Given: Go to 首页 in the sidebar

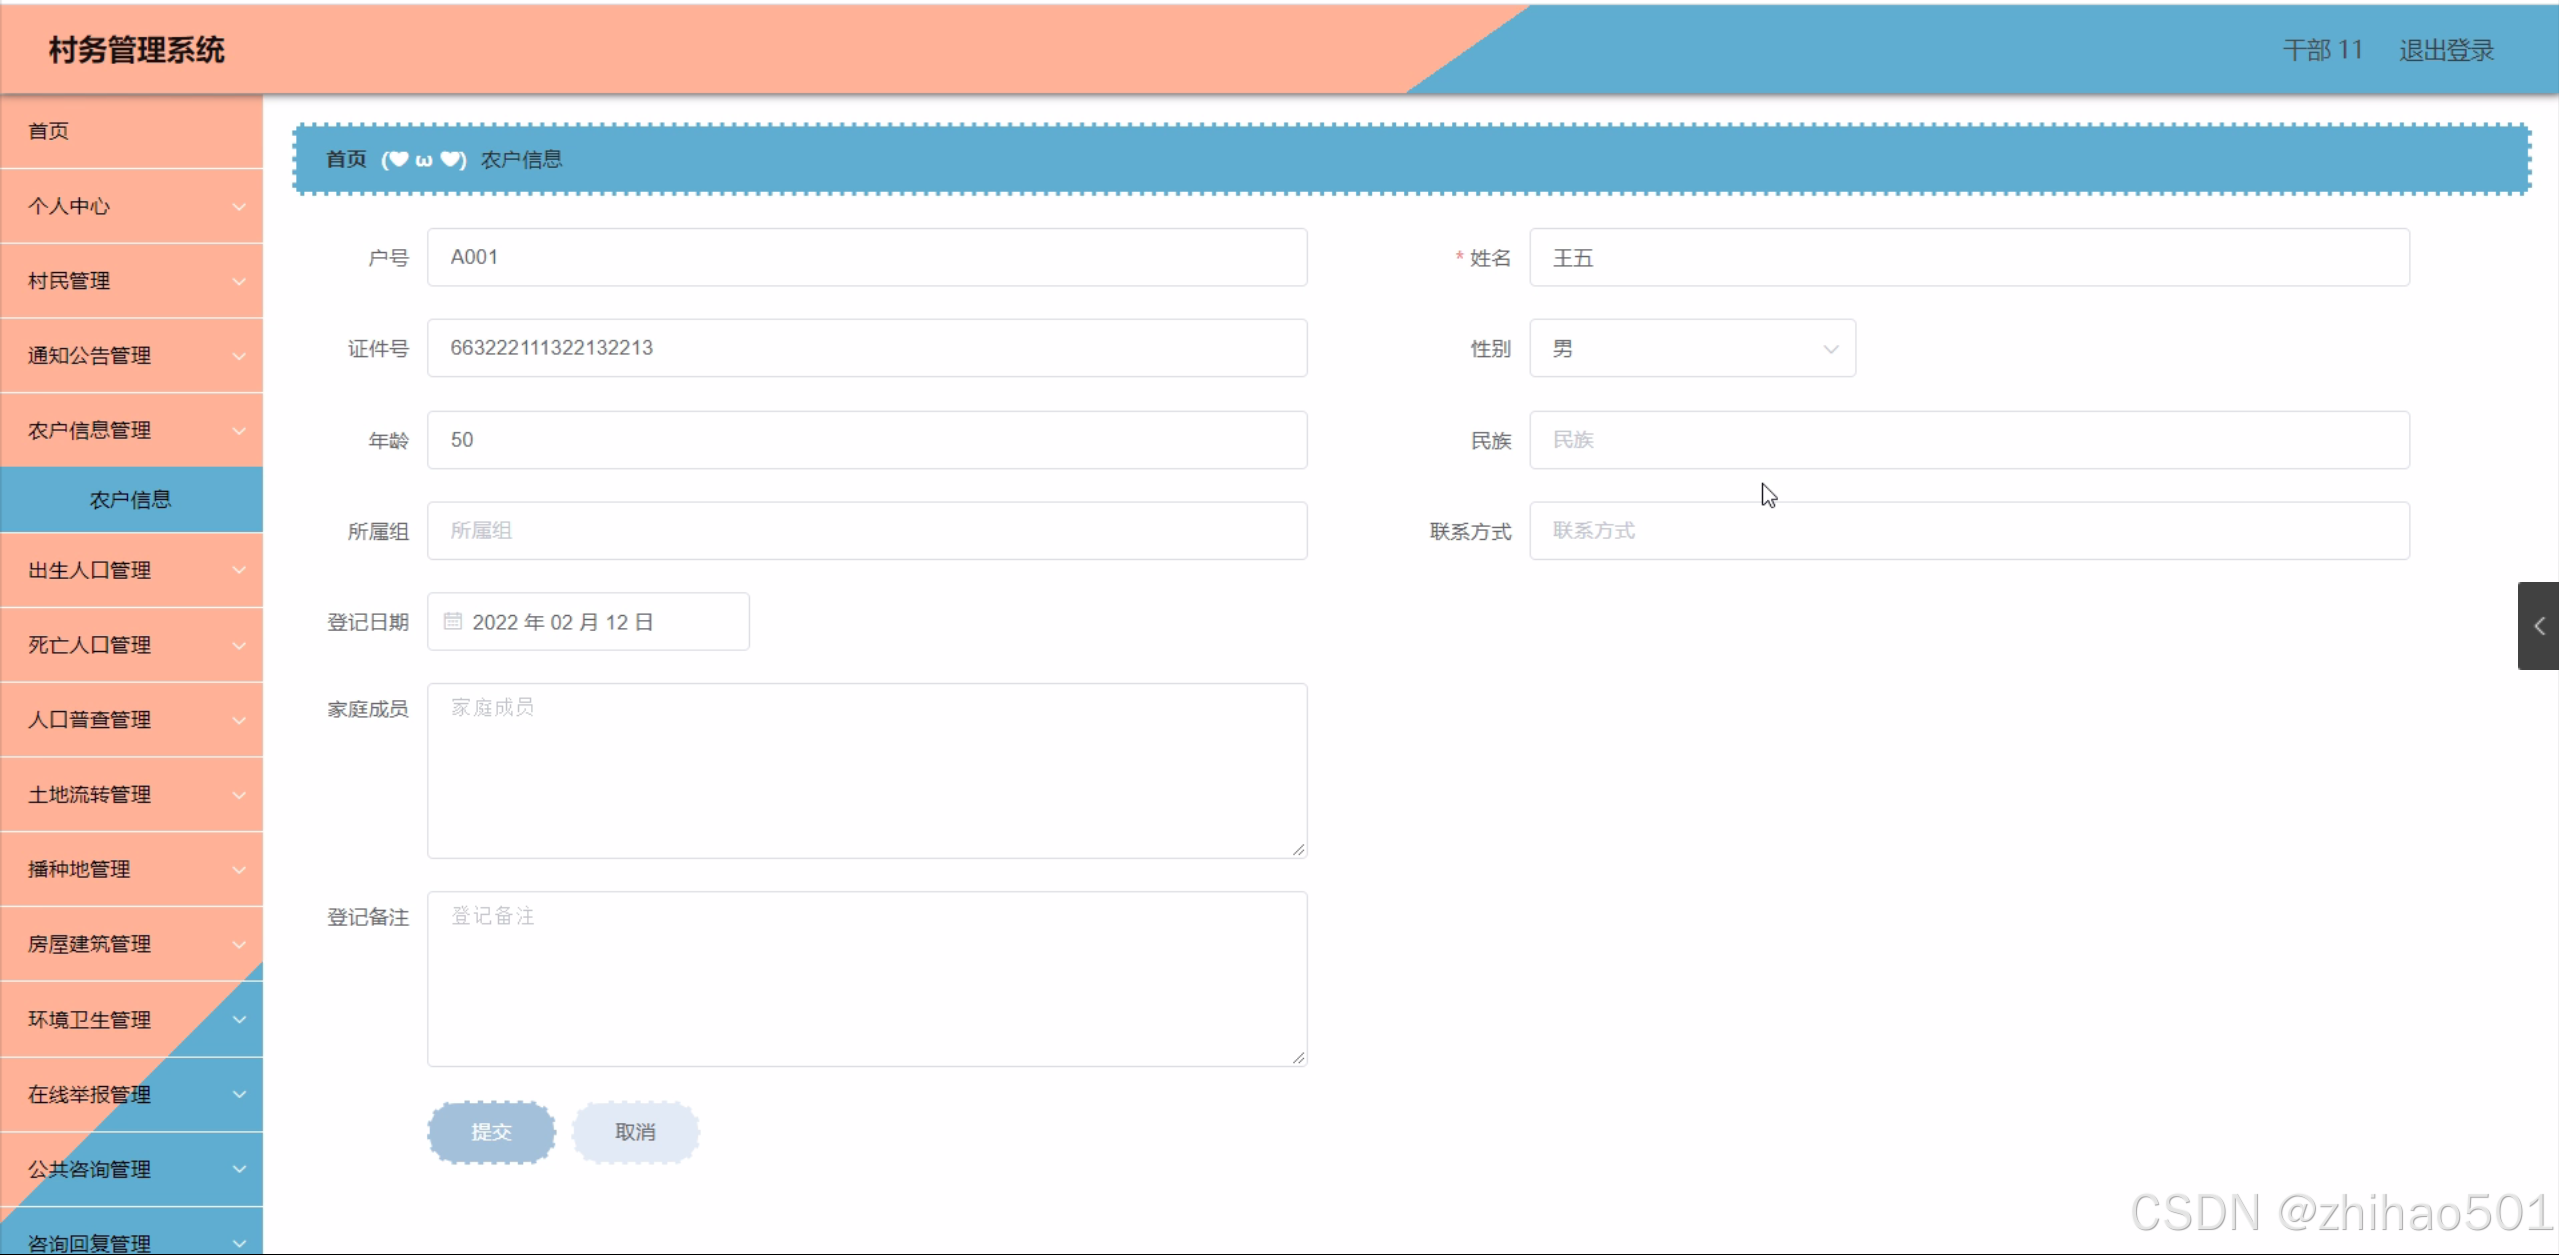Looking at the screenshot, I should tap(49, 131).
